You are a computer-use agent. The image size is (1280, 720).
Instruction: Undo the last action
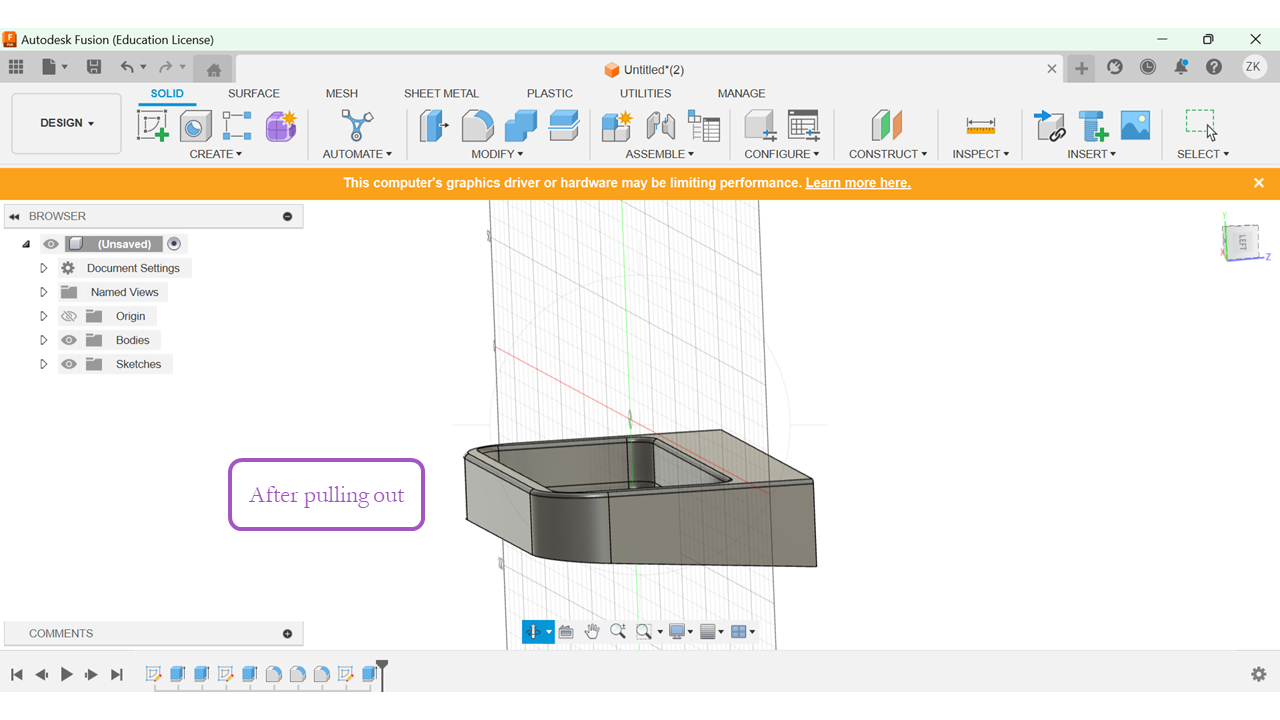click(127, 67)
